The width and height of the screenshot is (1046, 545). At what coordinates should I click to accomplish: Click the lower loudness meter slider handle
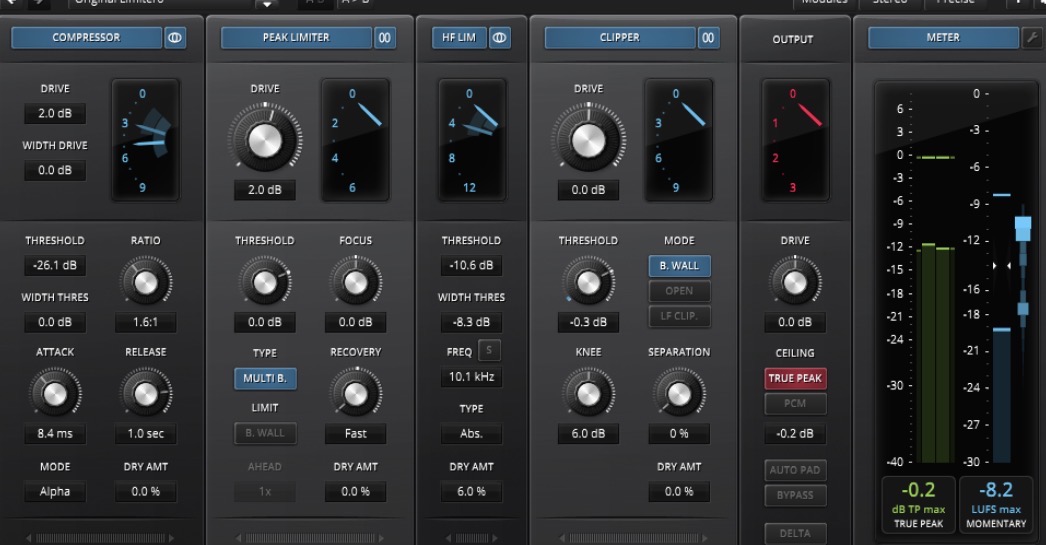(x=1023, y=309)
